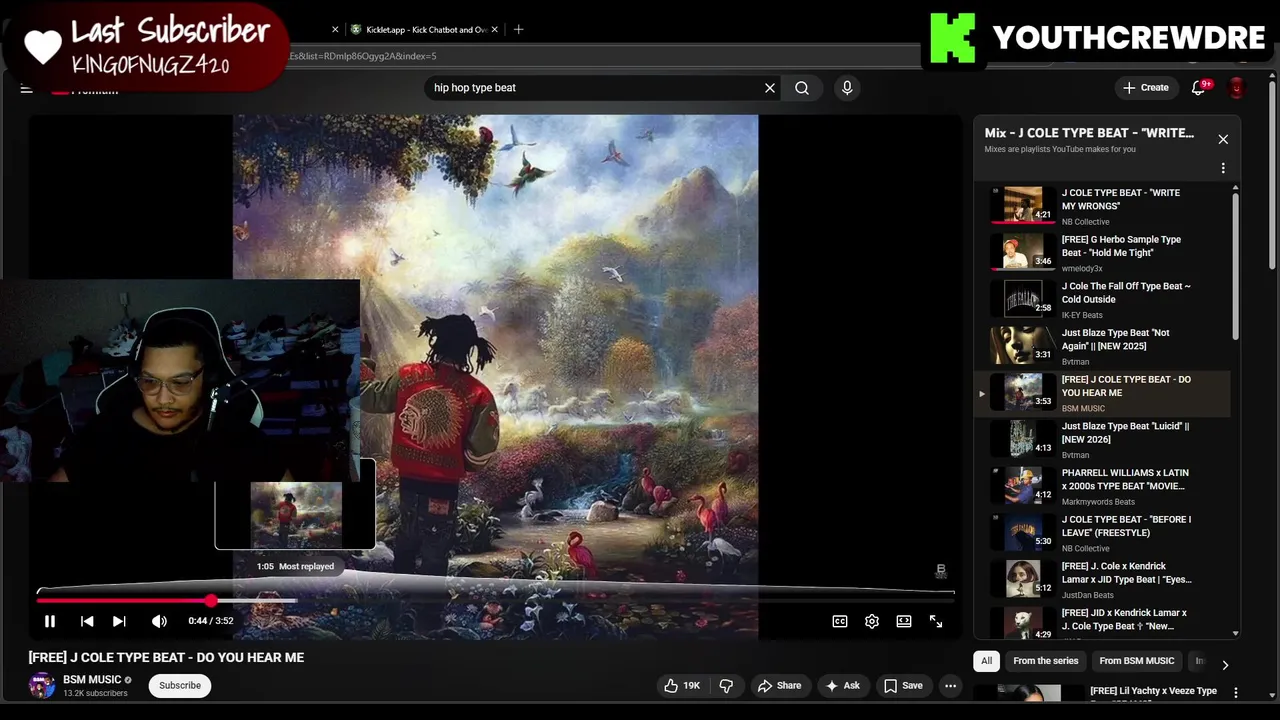
Task: Close the Mix playlist panel
Action: coord(1223,139)
